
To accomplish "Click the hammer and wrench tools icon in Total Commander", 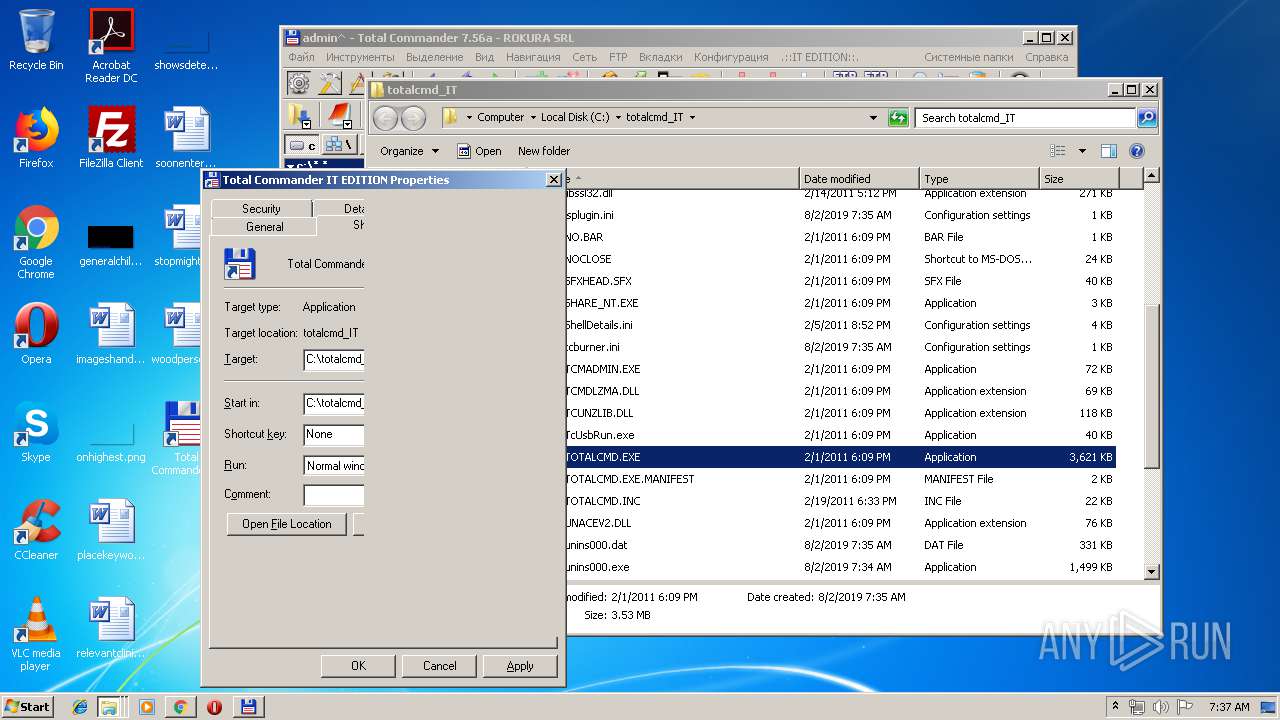I will (330, 83).
